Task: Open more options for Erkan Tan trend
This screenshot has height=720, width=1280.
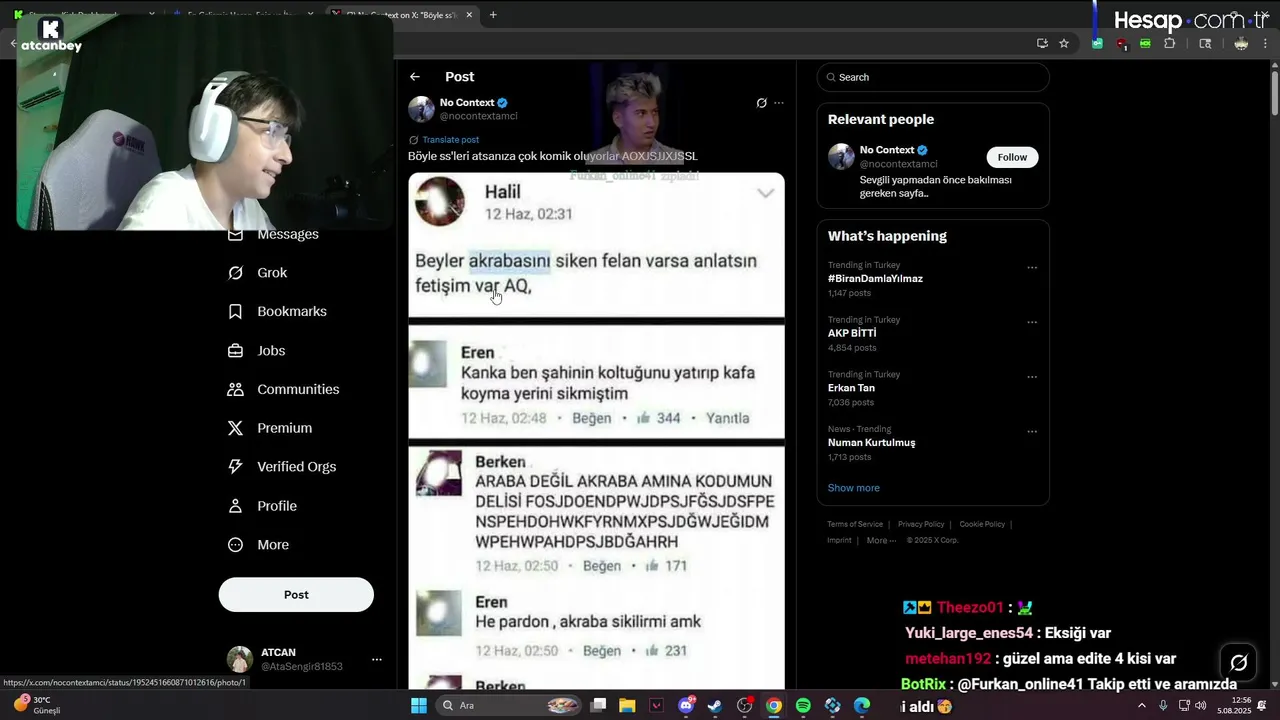Action: pyautogui.click(x=1032, y=377)
